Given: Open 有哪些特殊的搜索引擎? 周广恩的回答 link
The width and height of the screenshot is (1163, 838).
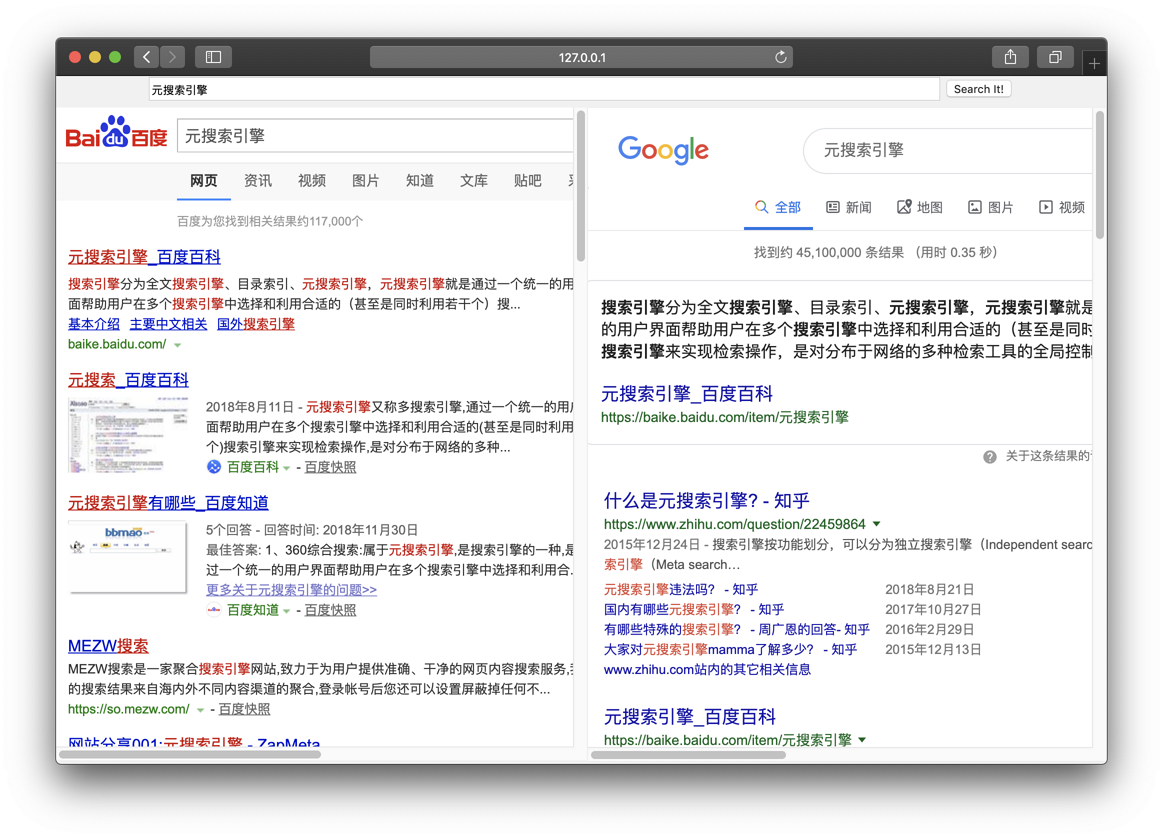Looking at the screenshot, I should [x=736, y=630].
